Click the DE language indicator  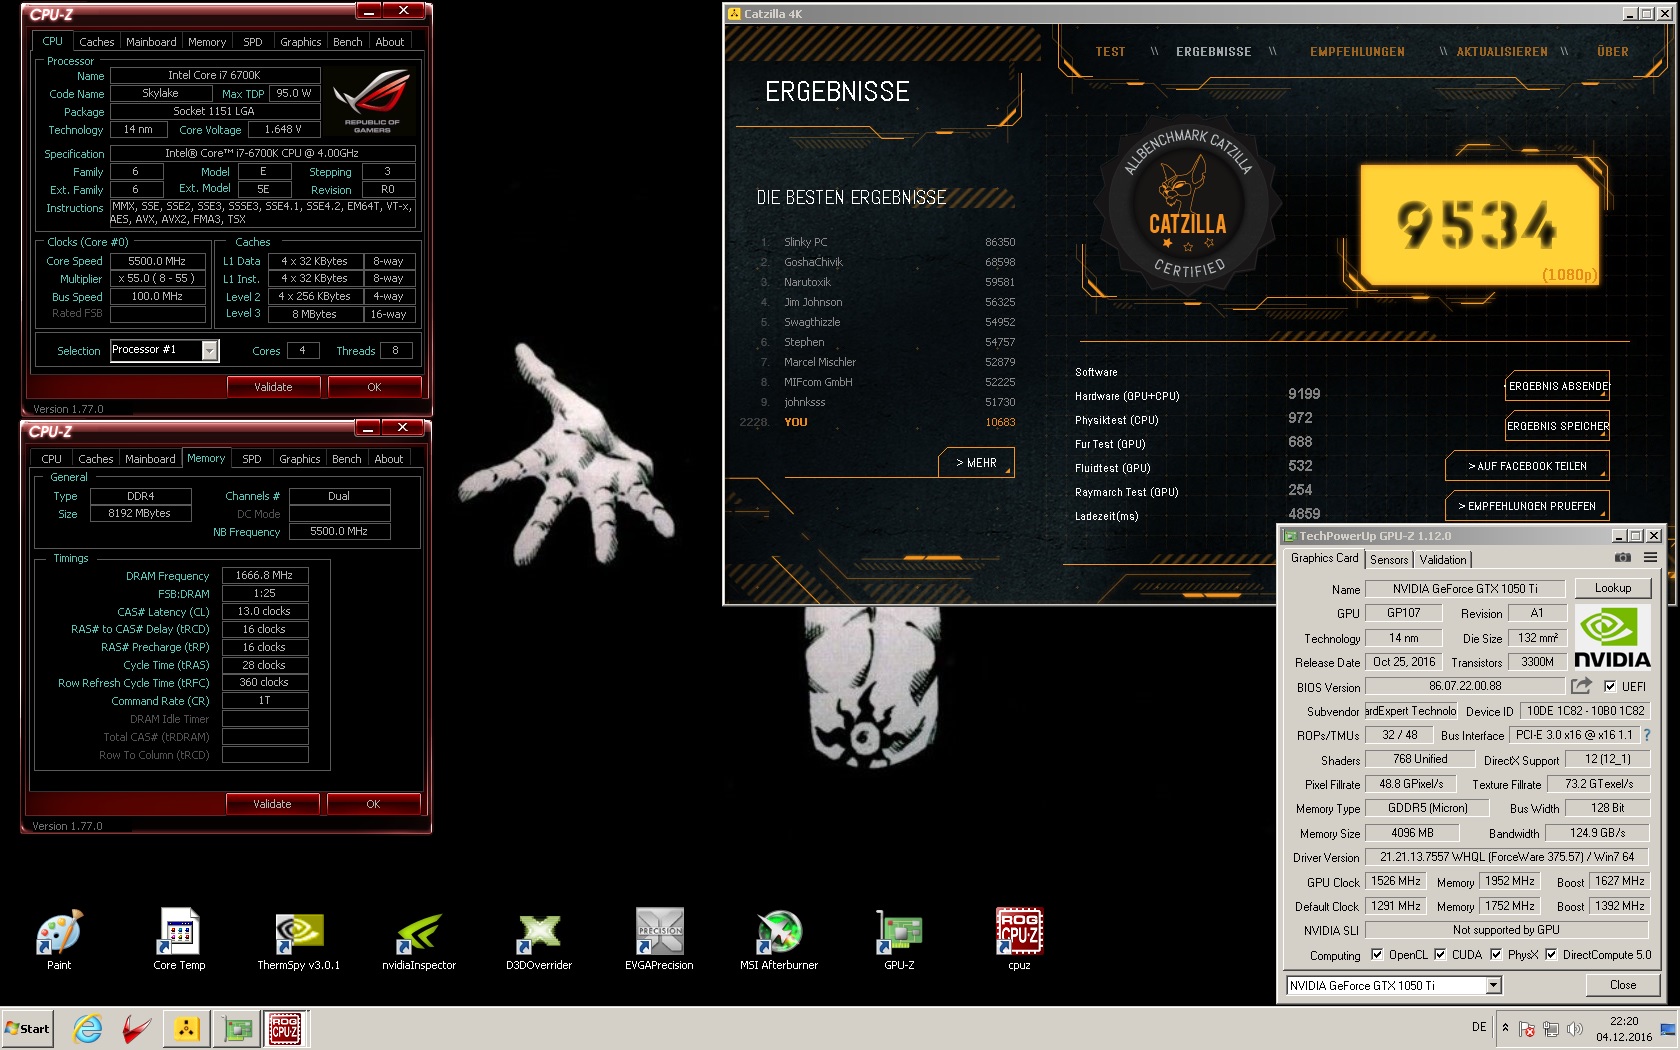[1479, 1027]
